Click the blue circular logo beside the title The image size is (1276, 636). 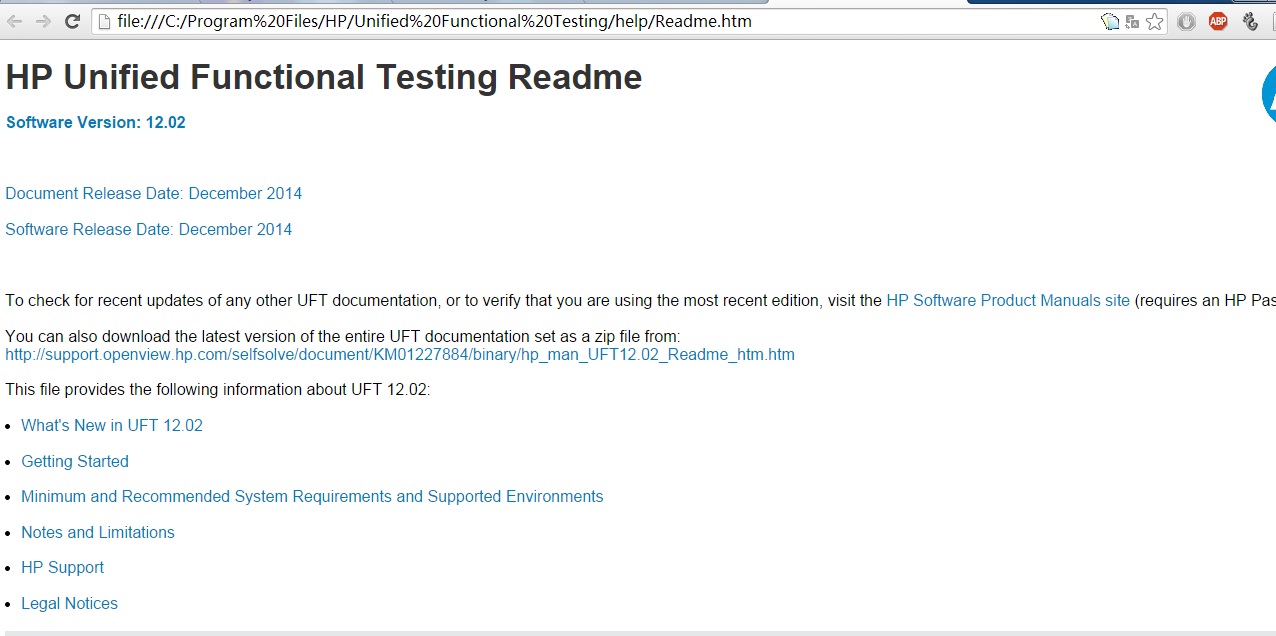point(1268,94)
